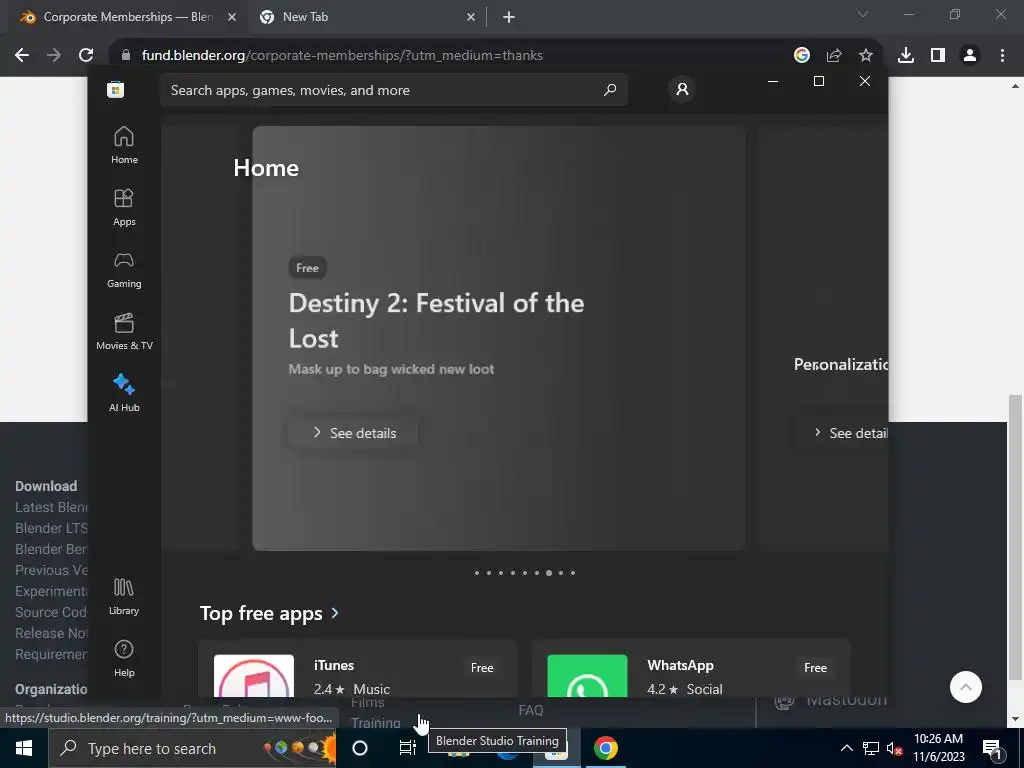The height and width of the screenshot is (768, 1024).
Task: Switch to Corporate Memberships Chrome tab
Action: click(128, 17)
